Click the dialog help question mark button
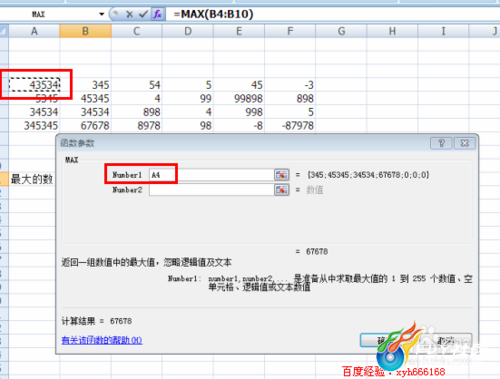500x379 pixels. coord(441,143)
